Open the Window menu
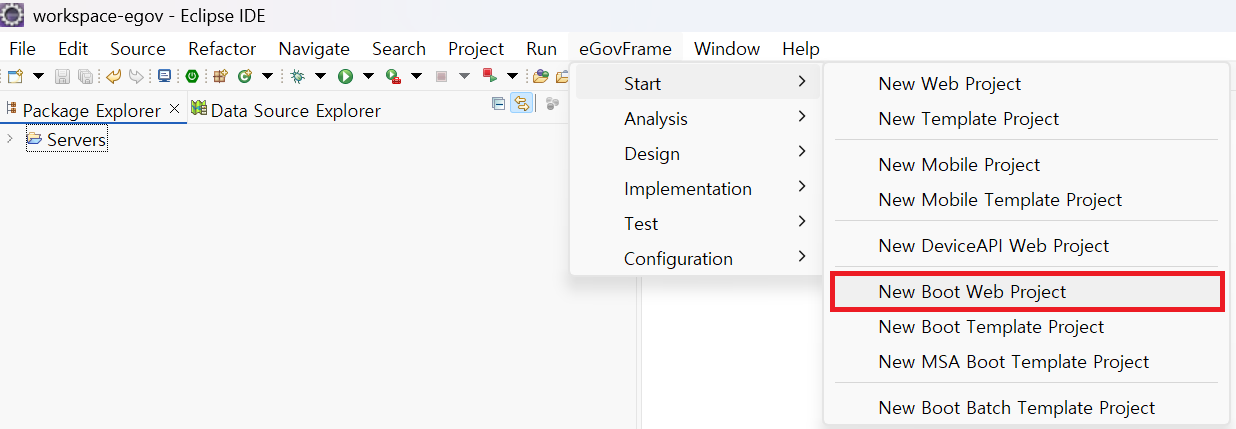The image size is (1236, 429). pos(726,49)
